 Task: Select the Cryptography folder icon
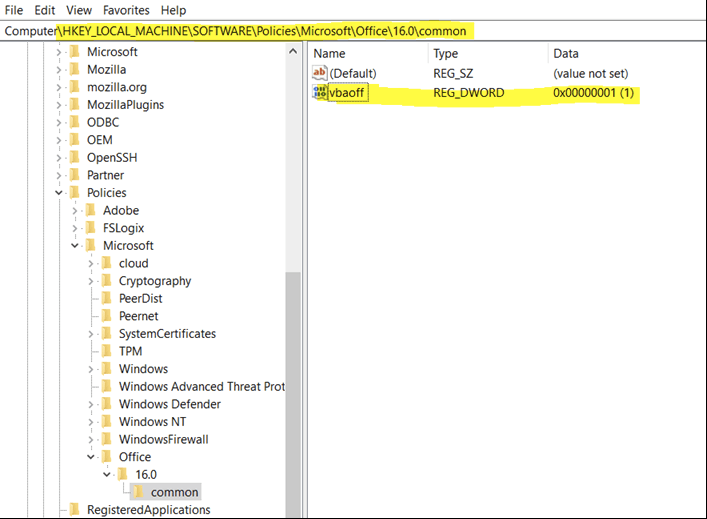coord(107,280)
